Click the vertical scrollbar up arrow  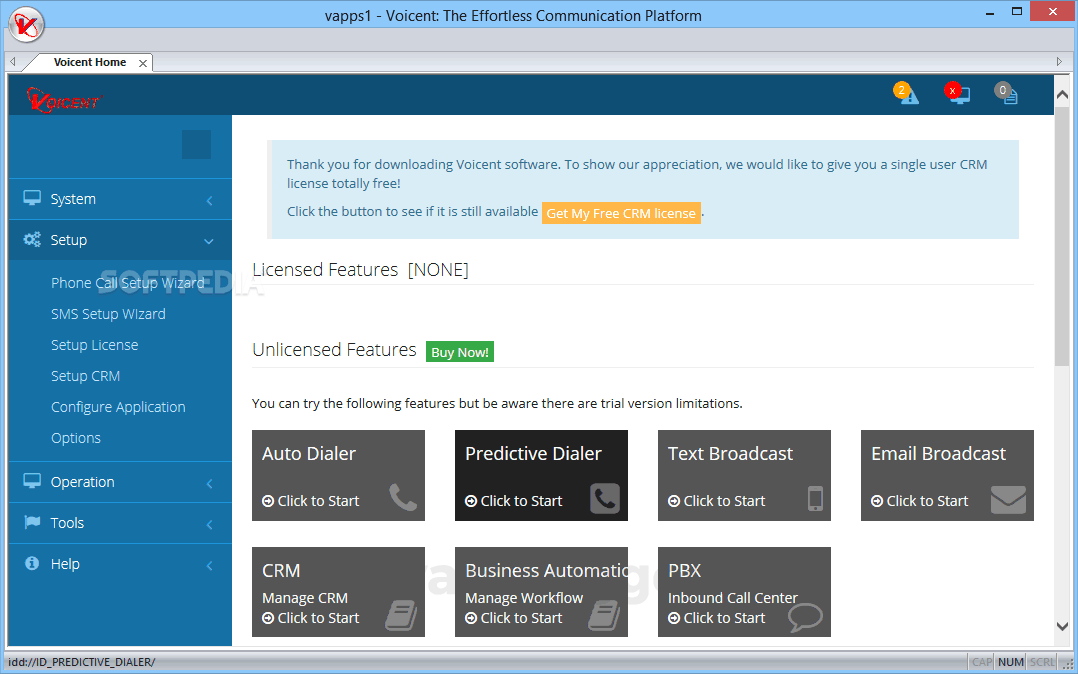1062,95
